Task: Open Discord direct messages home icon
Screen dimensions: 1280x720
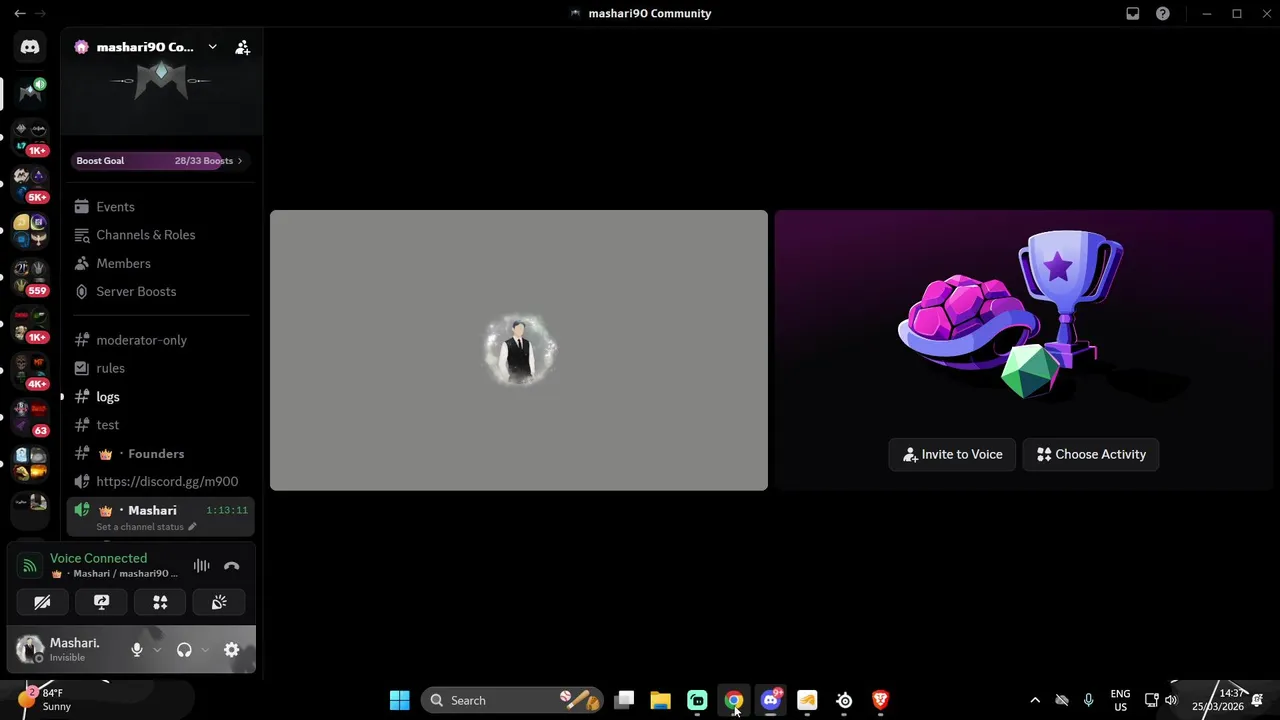Action: (30, 47)
